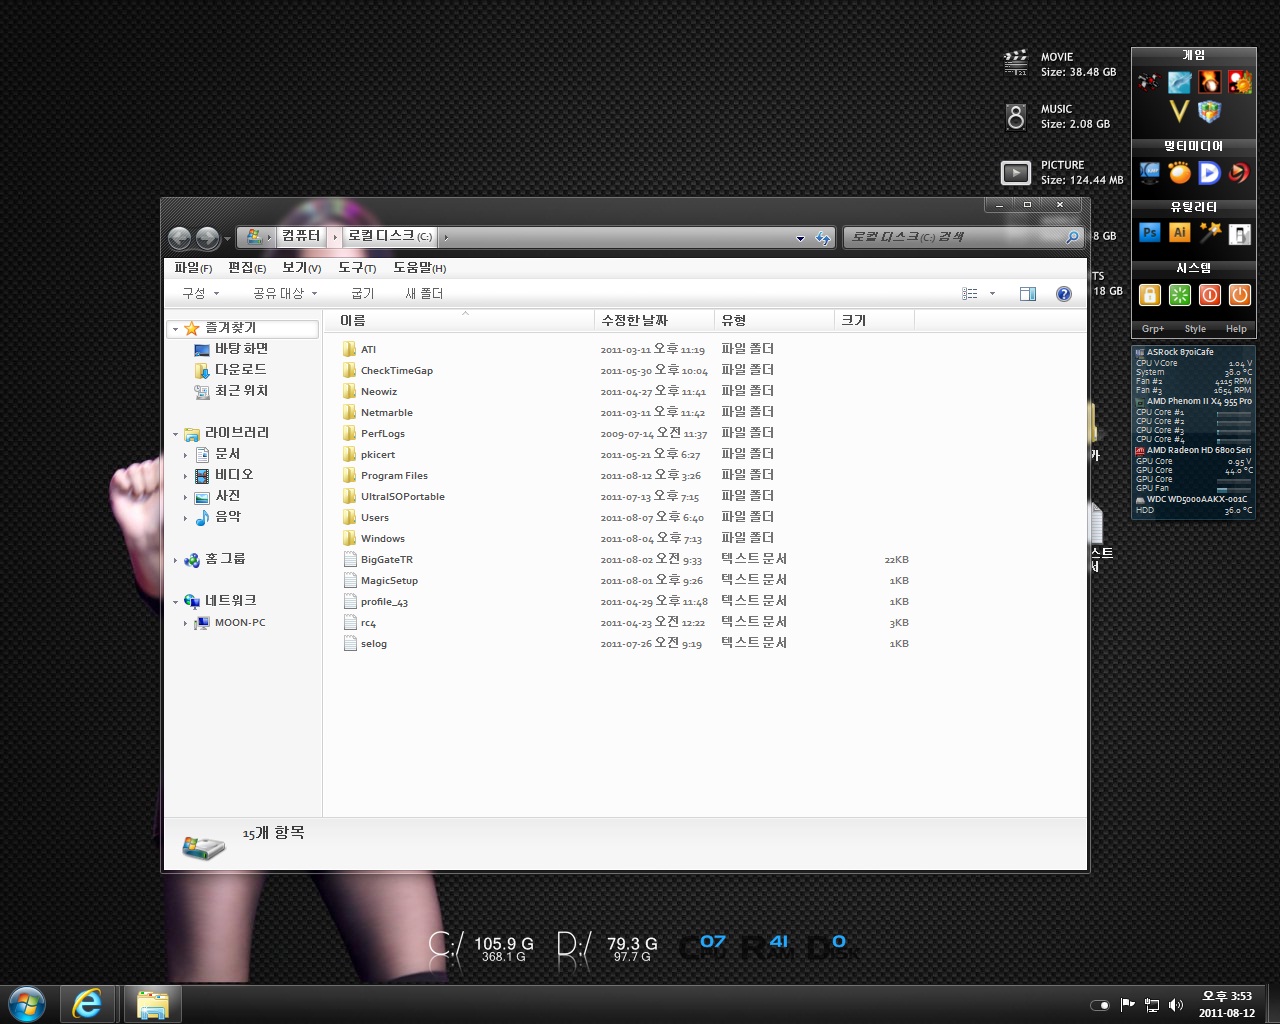Expand the 문서 library node
The image size is (1280, 1024).
[x=185, y=455]
